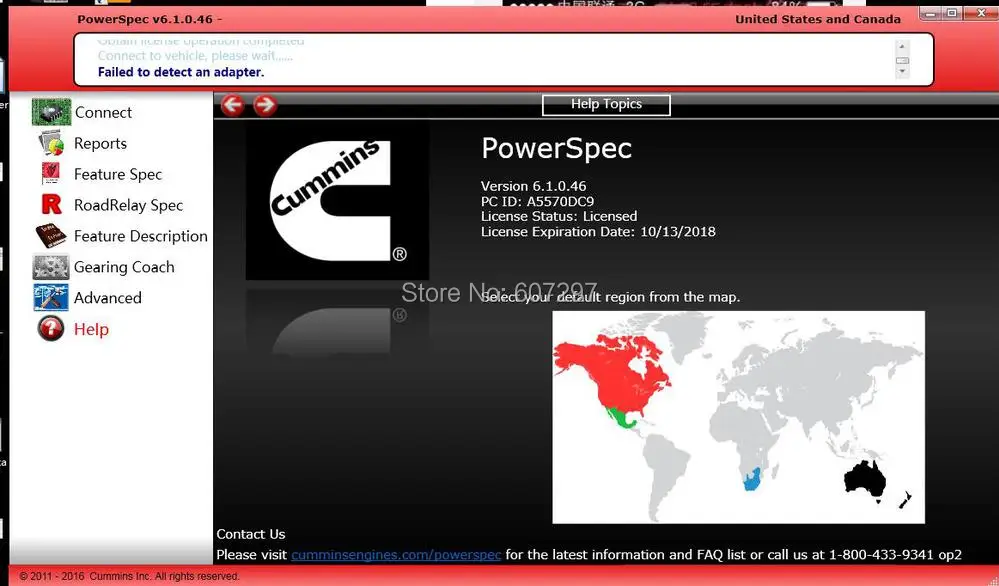Click the 'Connect to vehicle, please wait' line
The width and height of the screenshot is (999, 586).
tap(195, 56)
